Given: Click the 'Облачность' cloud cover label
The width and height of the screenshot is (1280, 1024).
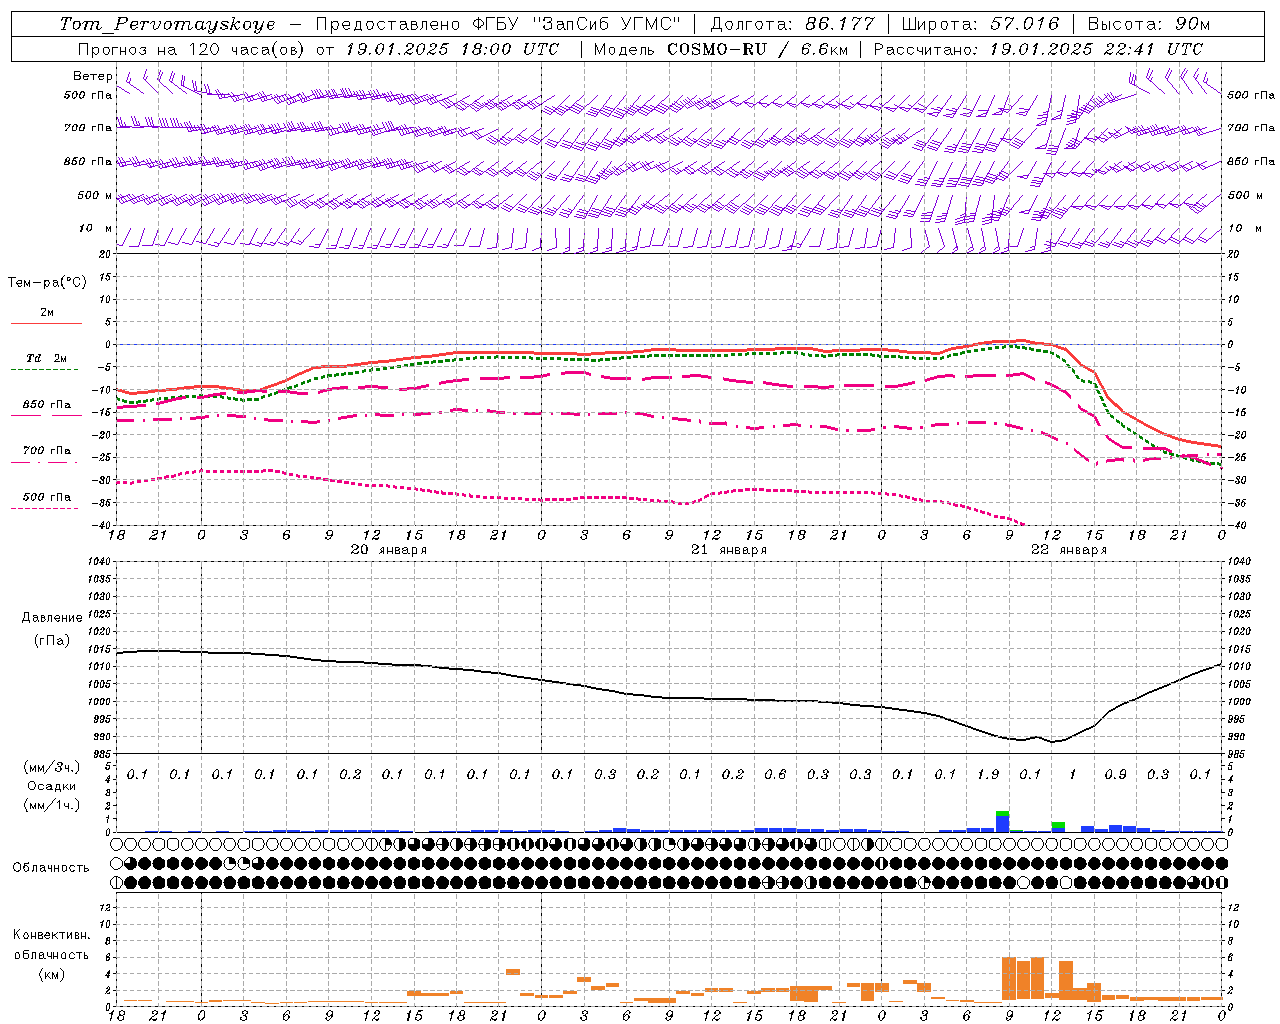Looking at the screenshot, I should point(51,868).
